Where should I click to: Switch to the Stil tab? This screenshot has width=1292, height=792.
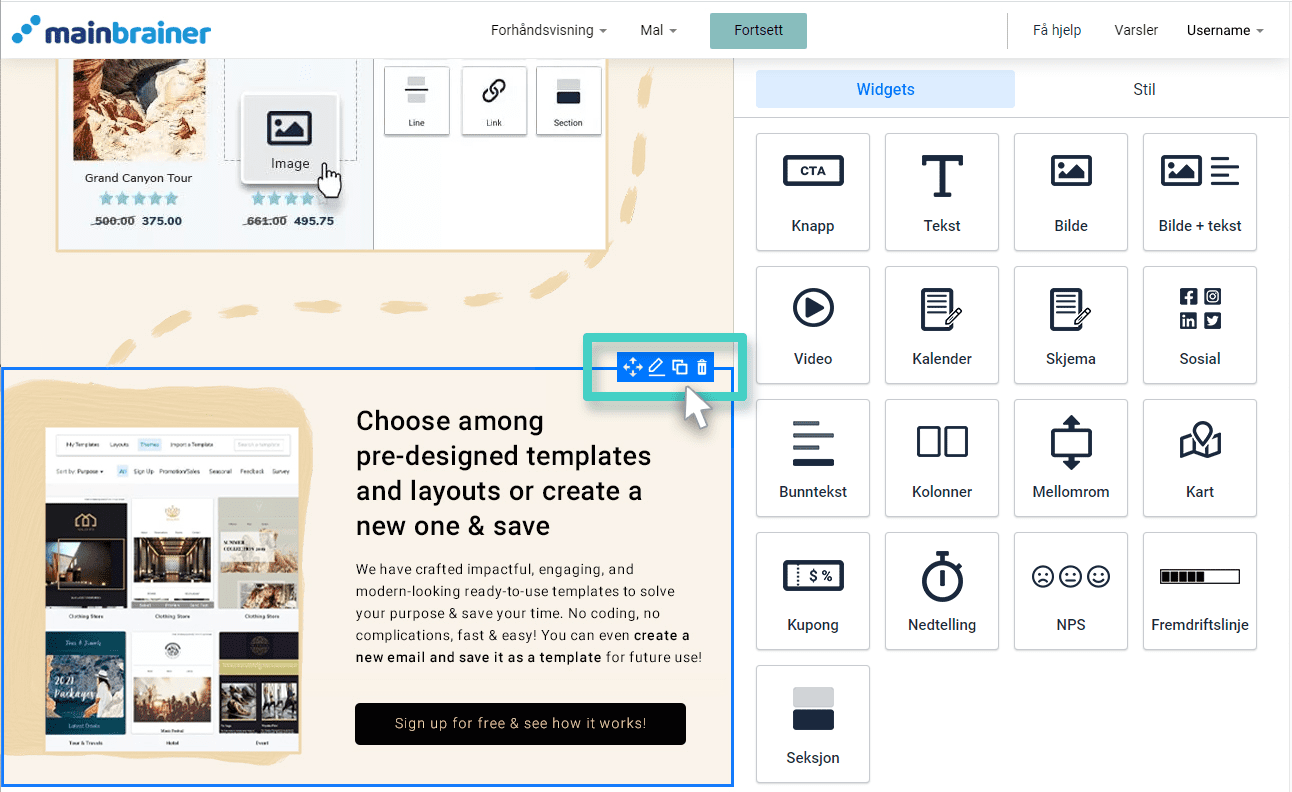point(1144,89)
